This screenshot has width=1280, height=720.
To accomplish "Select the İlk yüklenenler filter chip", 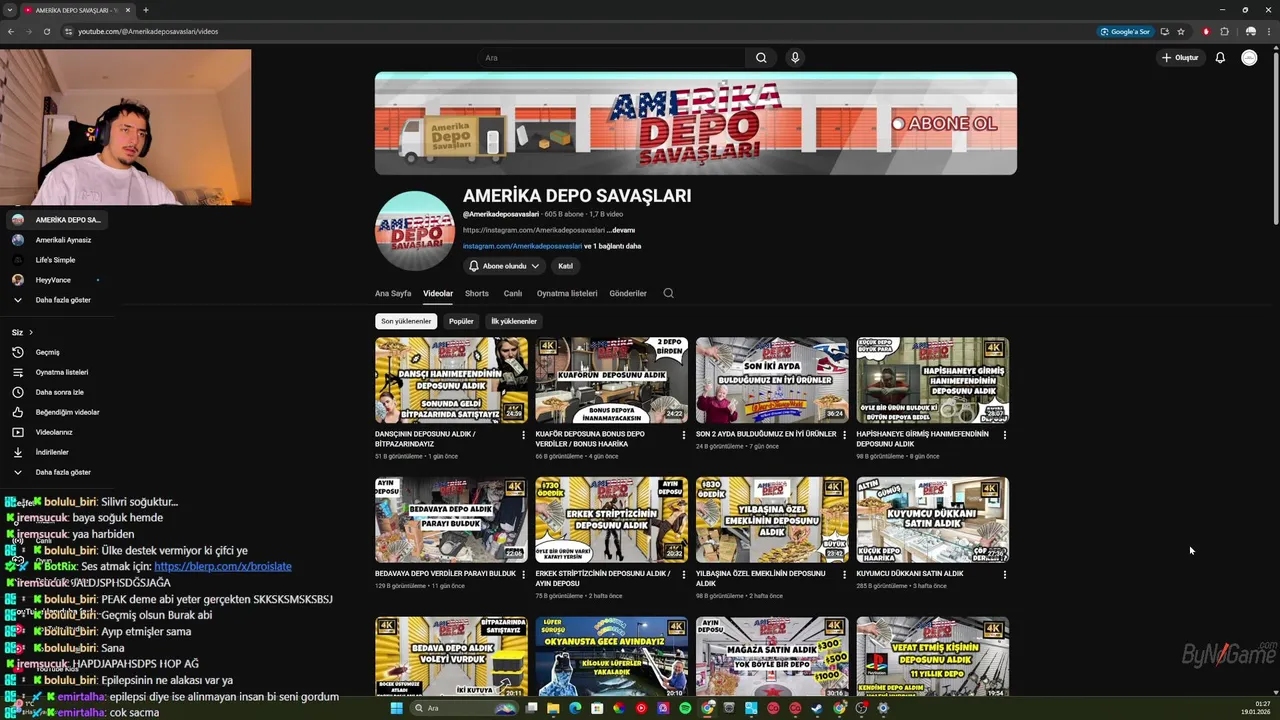I will 514,321.
